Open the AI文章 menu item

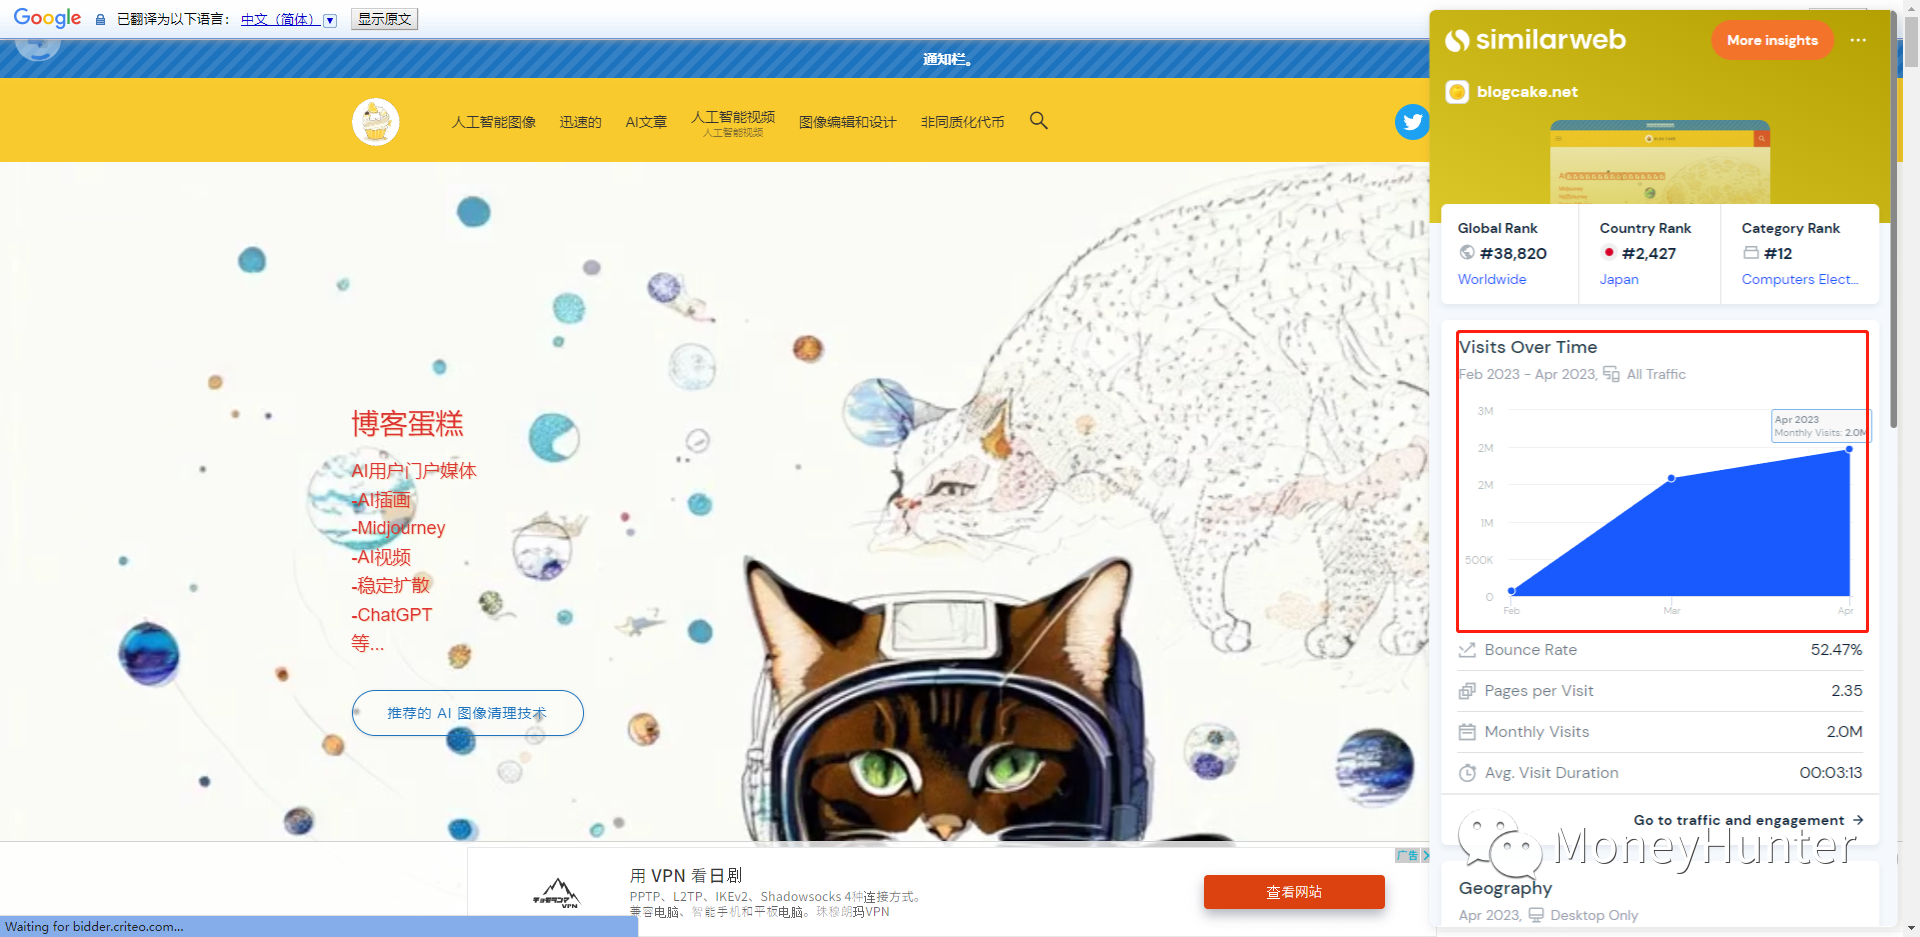point(646,122)
